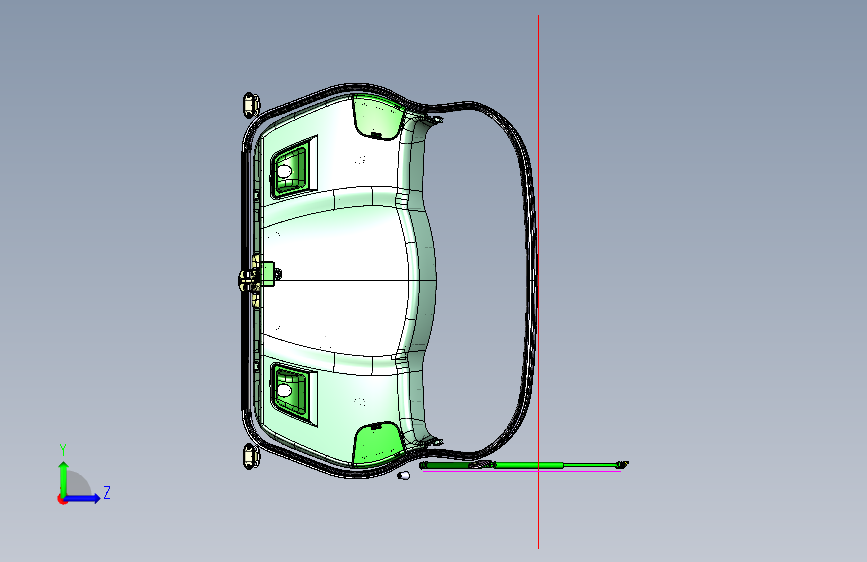Click the green Y axis of the triad
867x562 pixels.
point(64,478)
